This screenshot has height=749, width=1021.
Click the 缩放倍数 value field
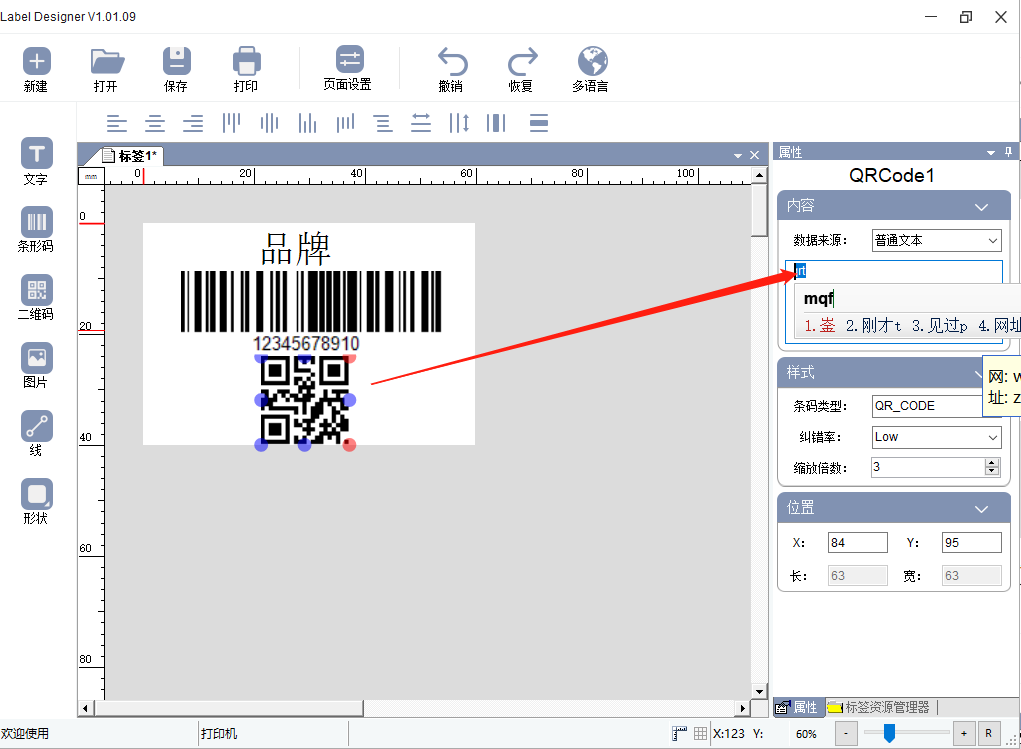(929, 467)
